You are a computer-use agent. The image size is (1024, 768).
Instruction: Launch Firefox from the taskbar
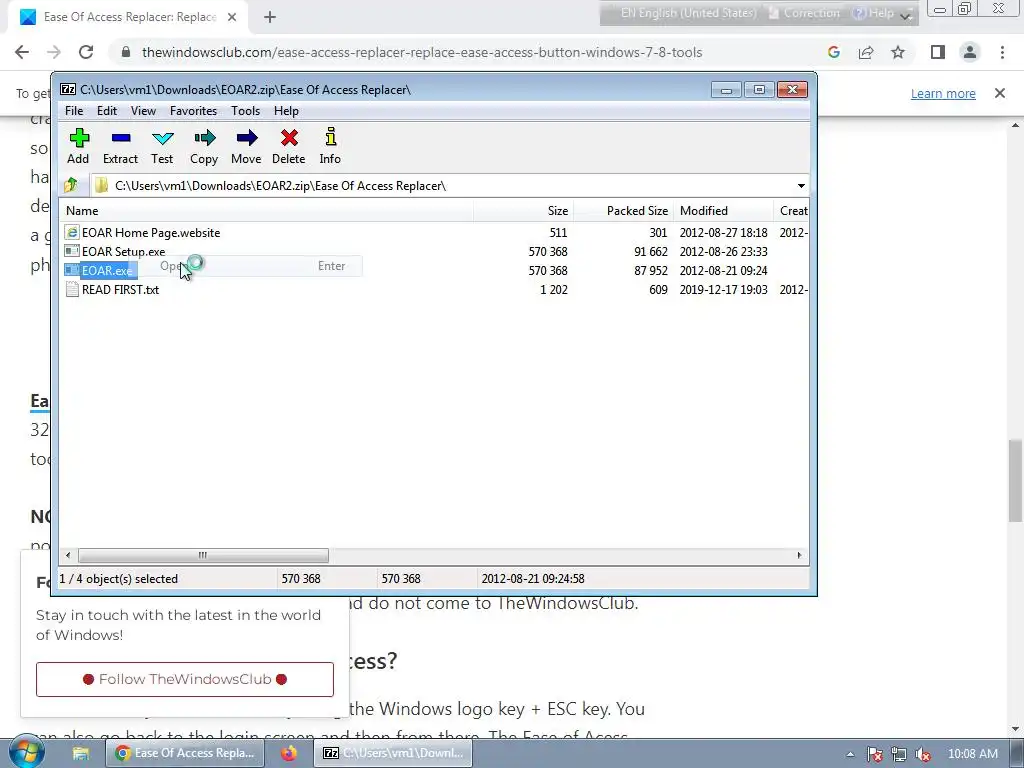[288, 753]
